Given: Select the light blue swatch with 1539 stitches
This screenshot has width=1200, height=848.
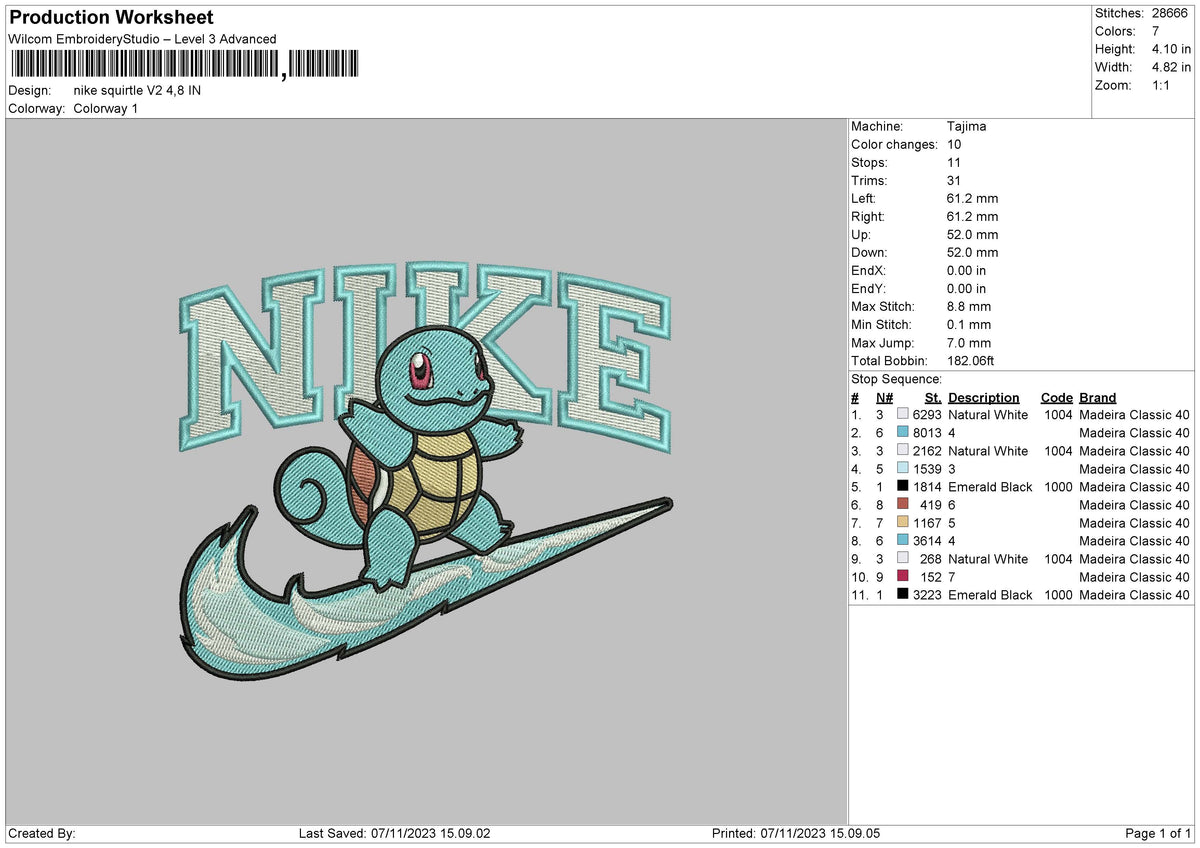Looking at the screenshot, I should pyautogui.click(x=903, y=468).
